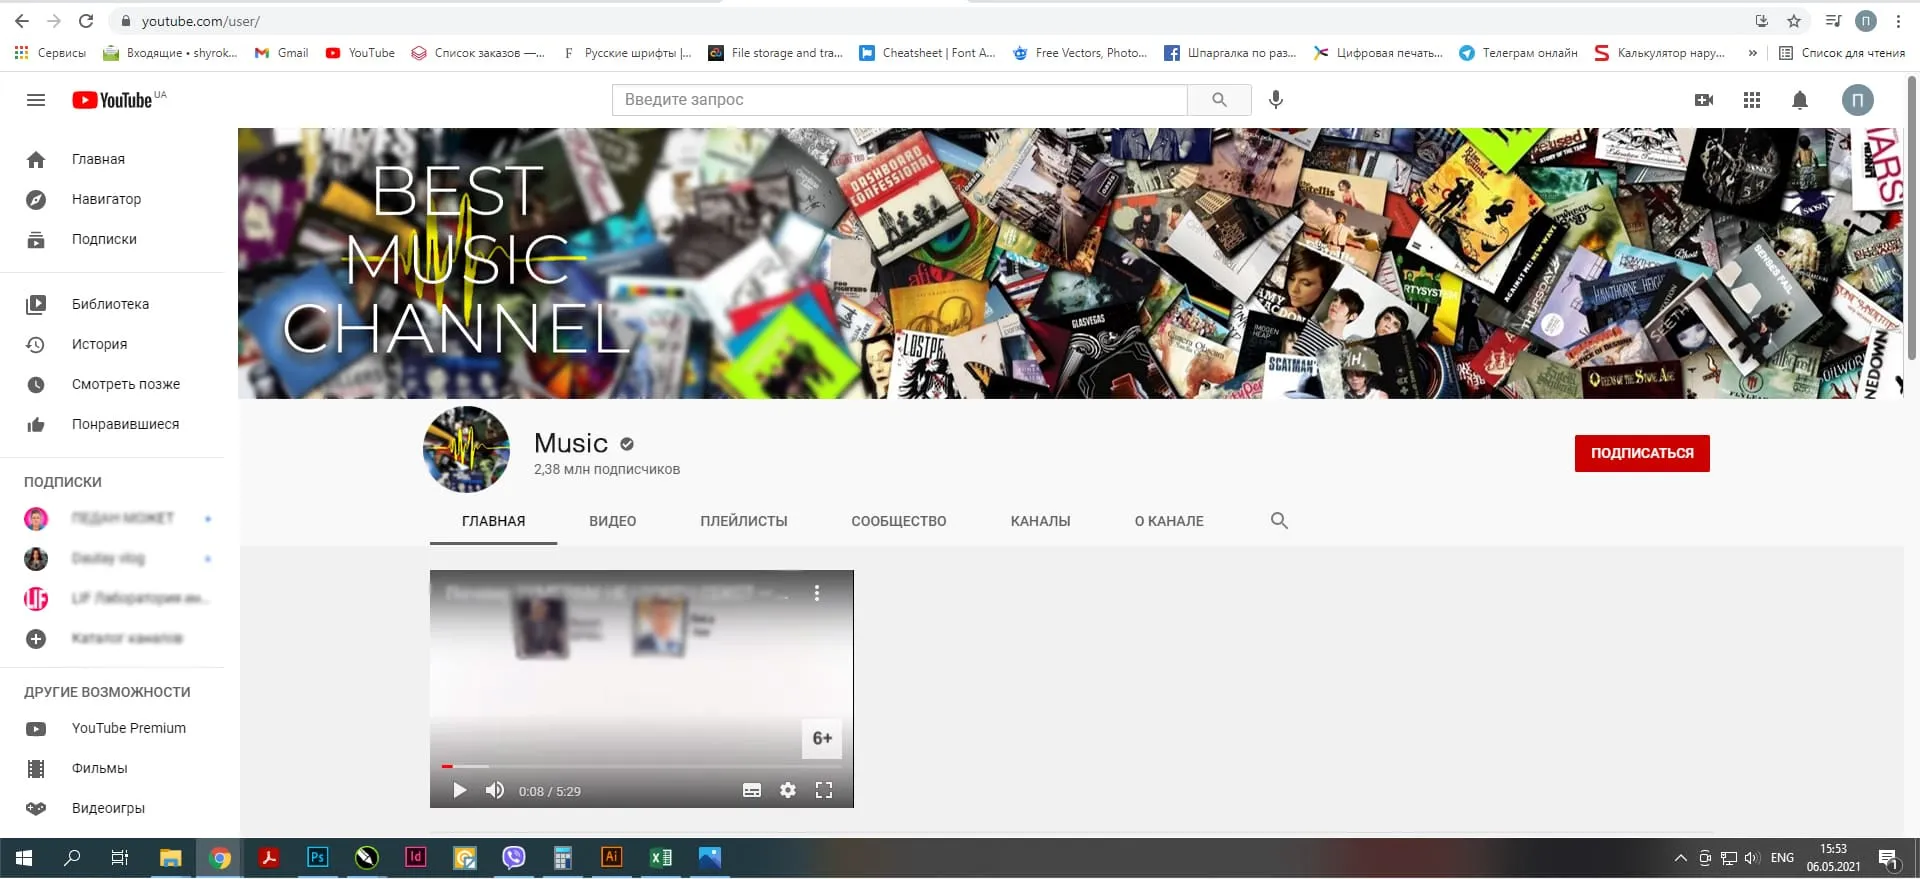Open the create video camera icon

[1704, 100]
